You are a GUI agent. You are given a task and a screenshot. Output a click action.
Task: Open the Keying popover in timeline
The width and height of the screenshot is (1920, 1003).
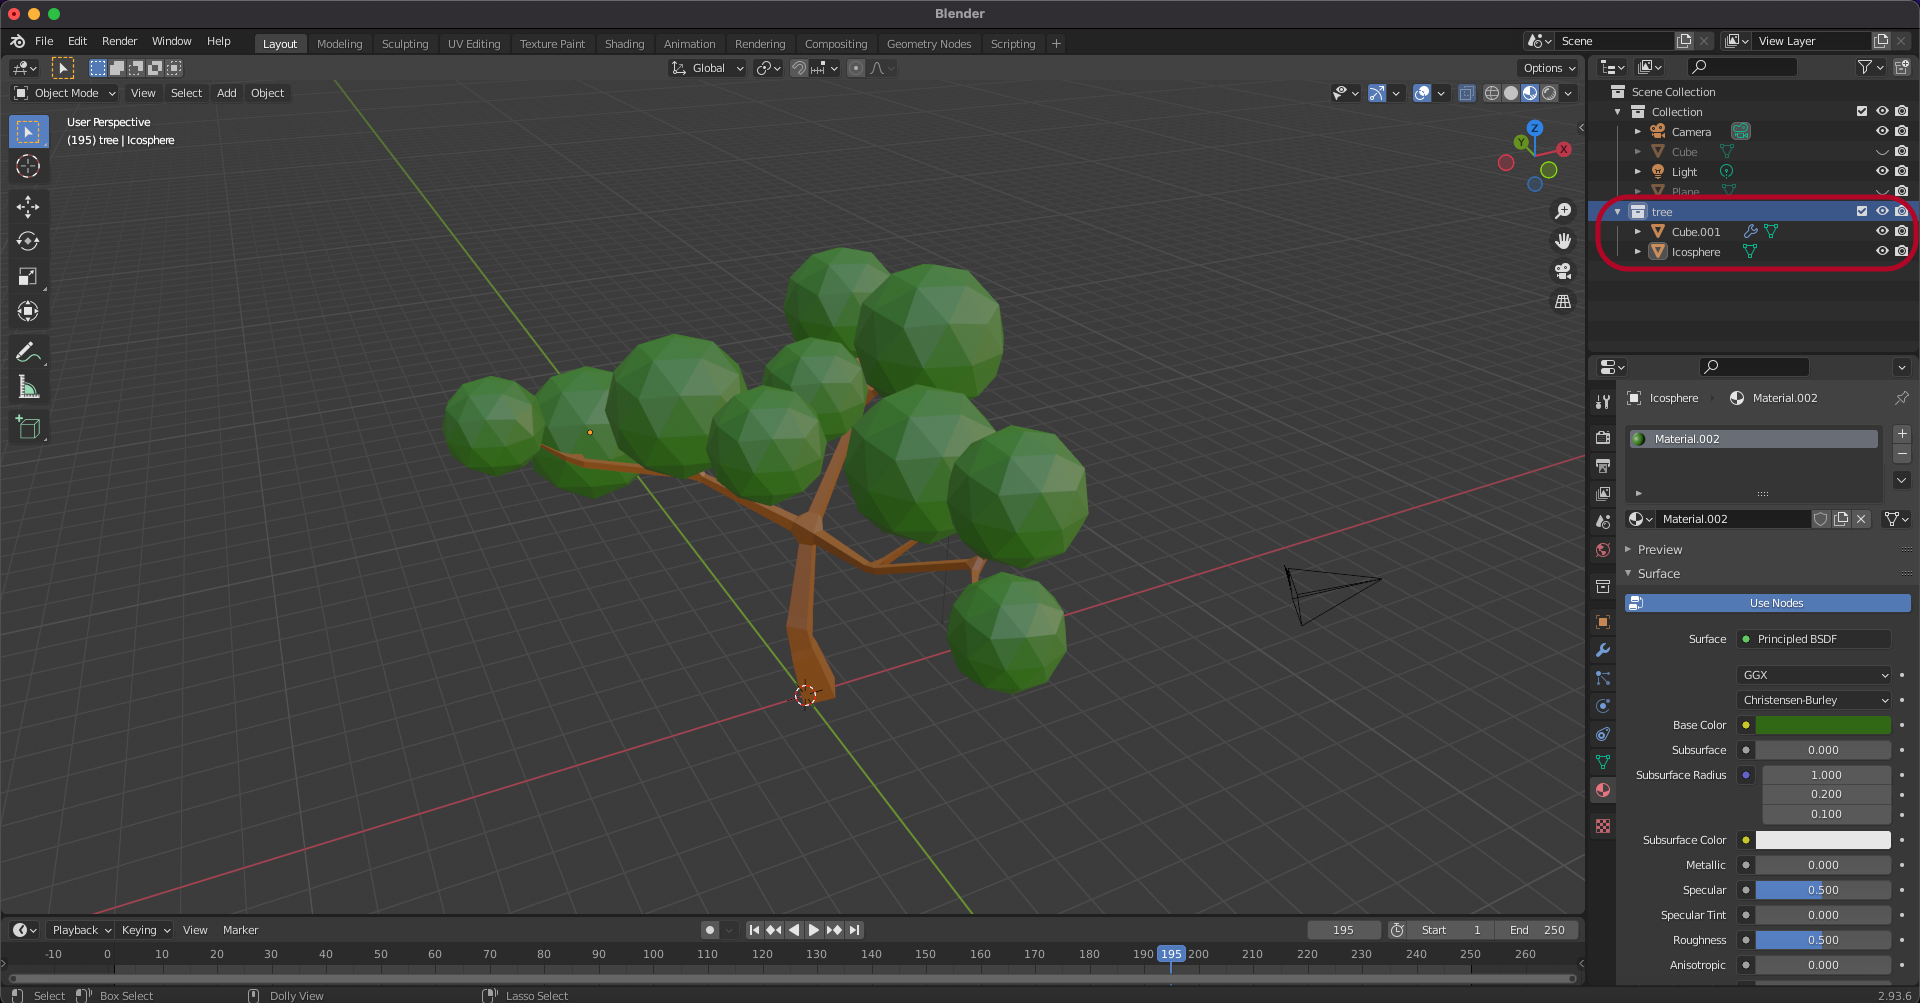[x=145, y=930]
